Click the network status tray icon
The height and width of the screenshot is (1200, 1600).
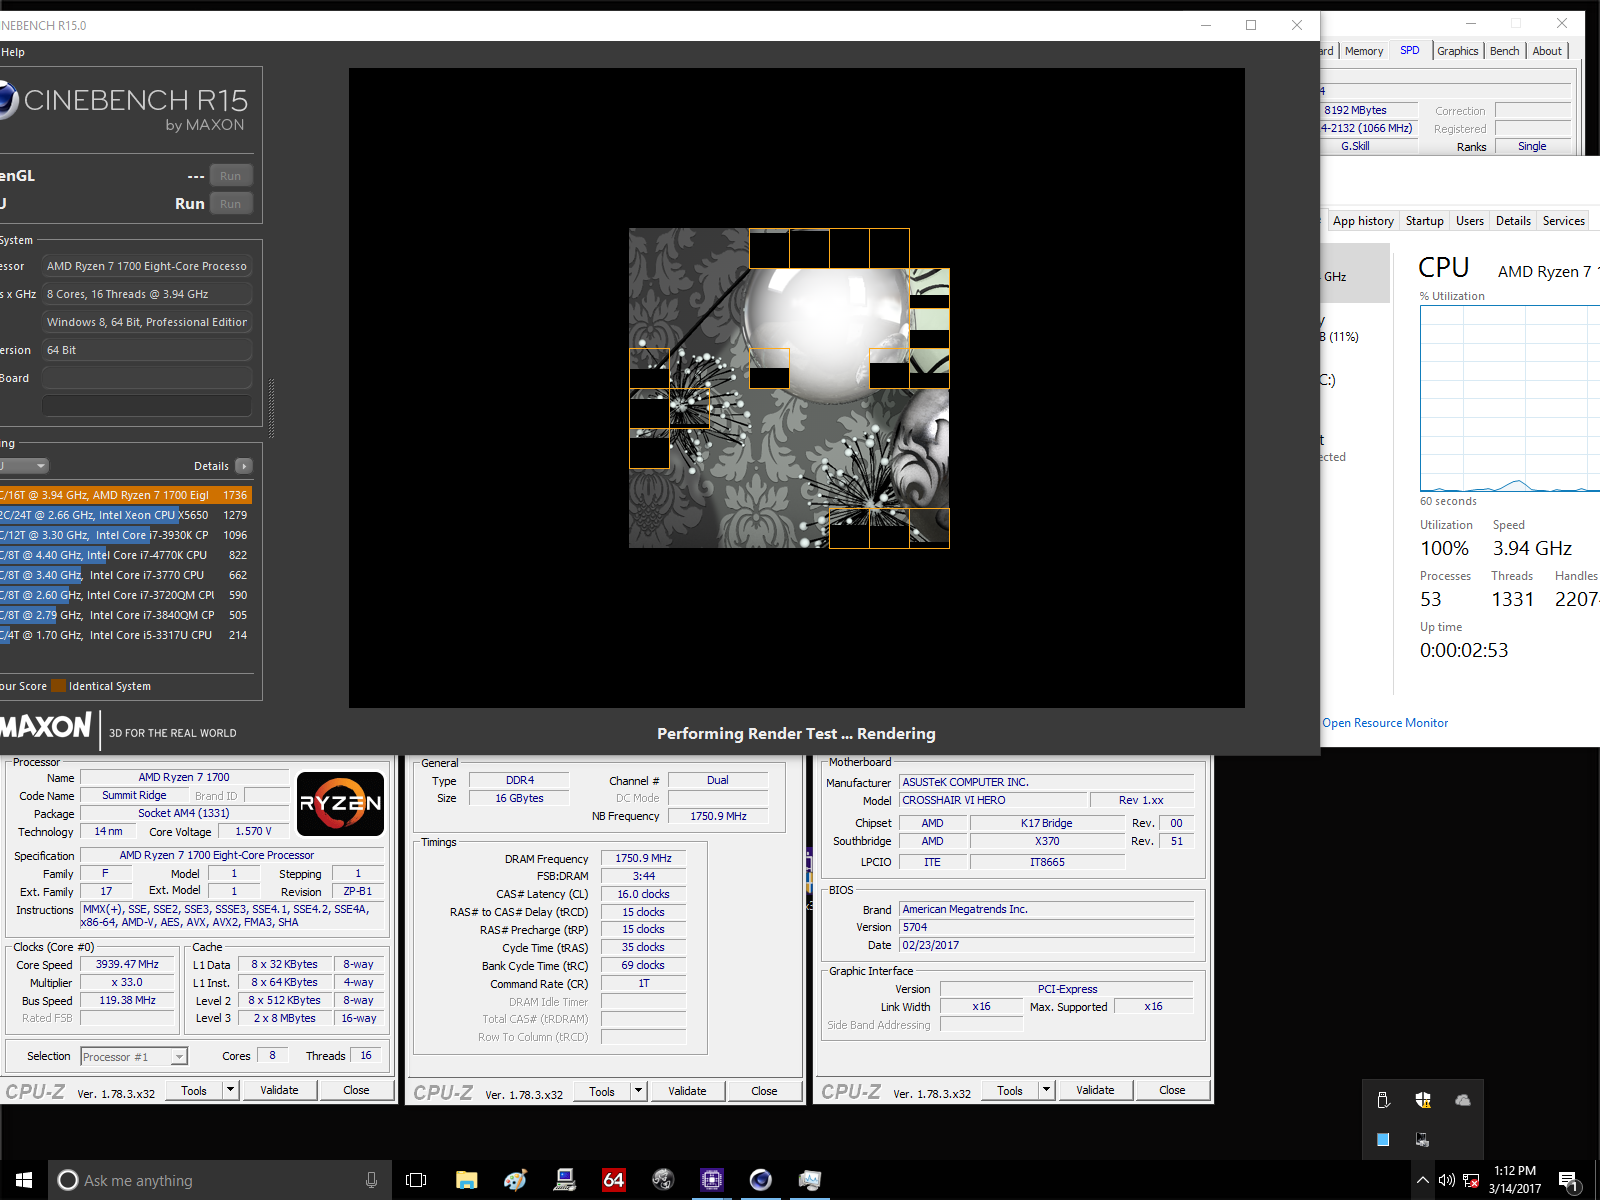[1471, 1180]
